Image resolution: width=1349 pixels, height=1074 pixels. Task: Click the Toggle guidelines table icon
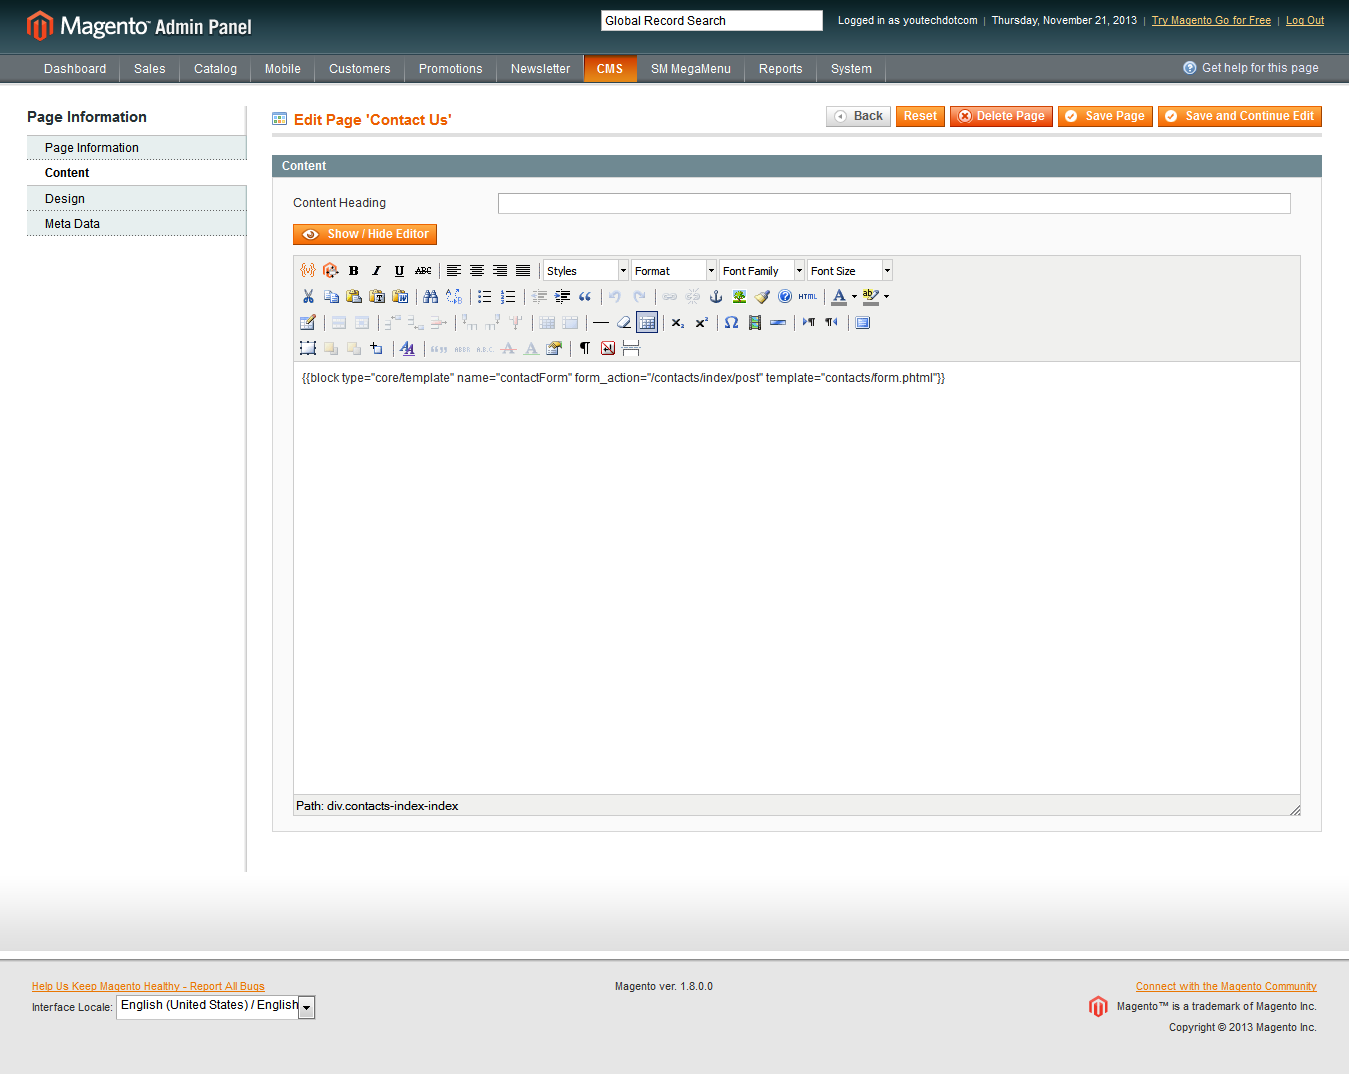(x=647, y=322)
